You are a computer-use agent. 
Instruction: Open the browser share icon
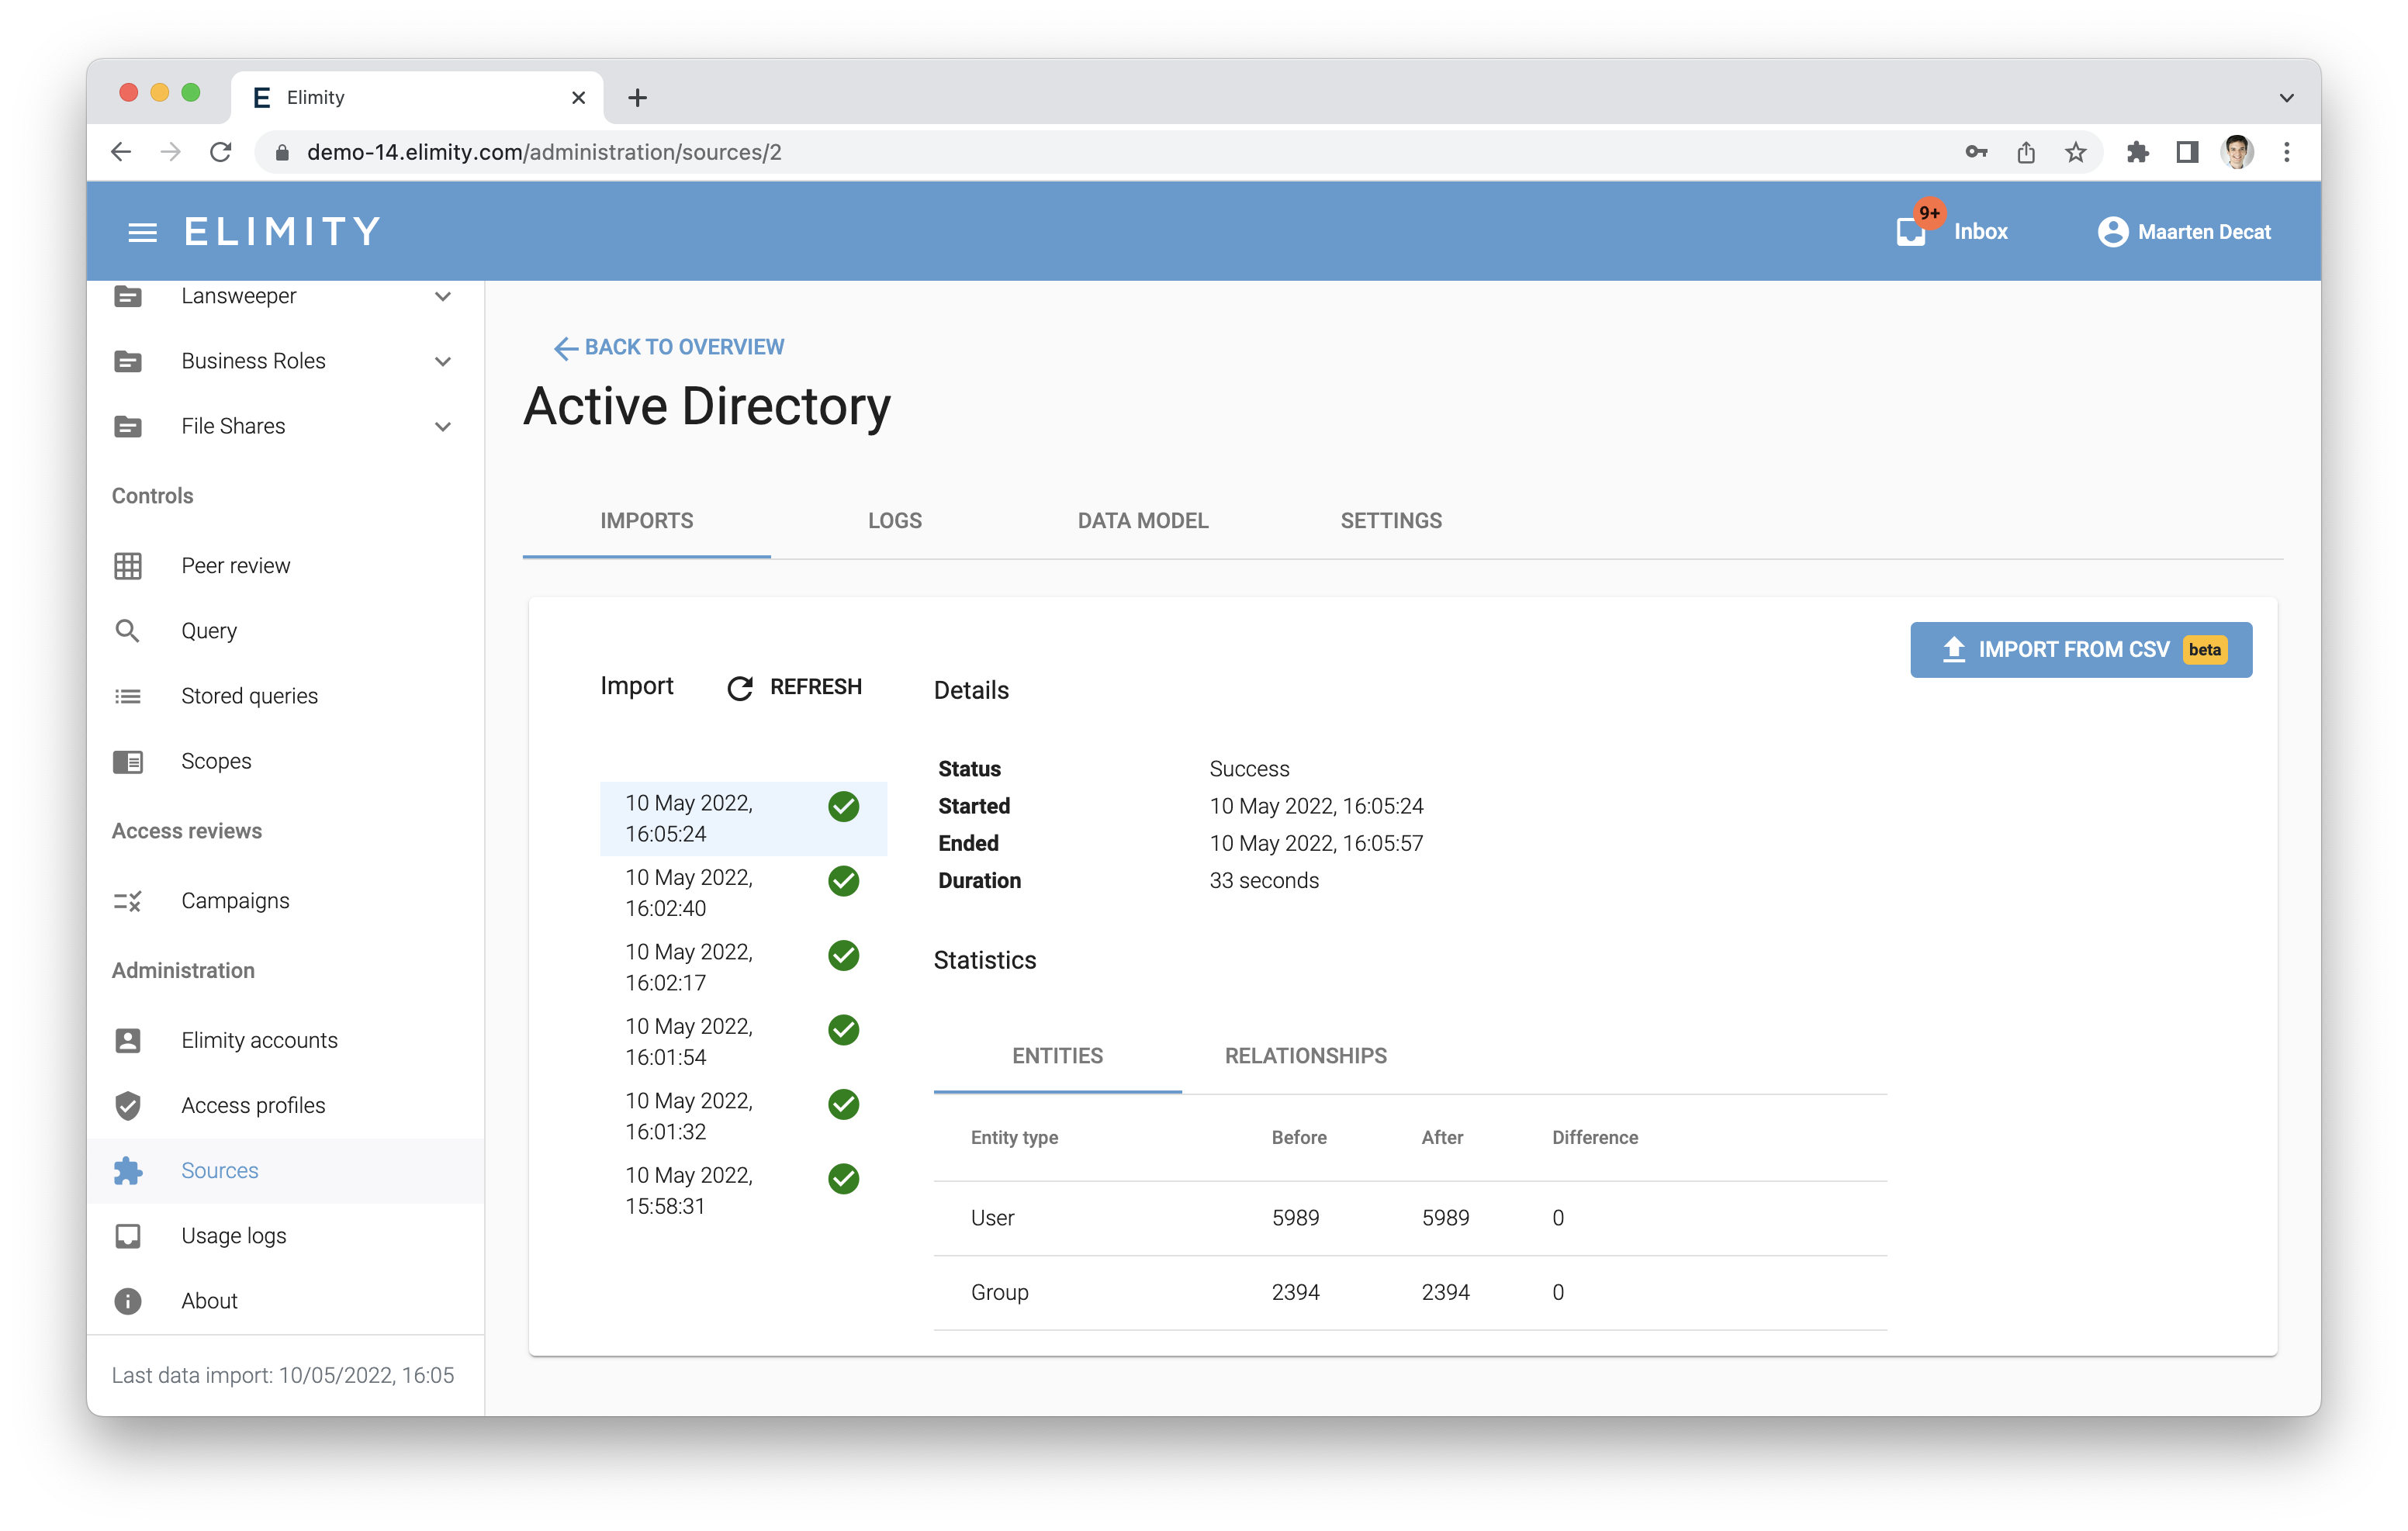pos(2026,152)
